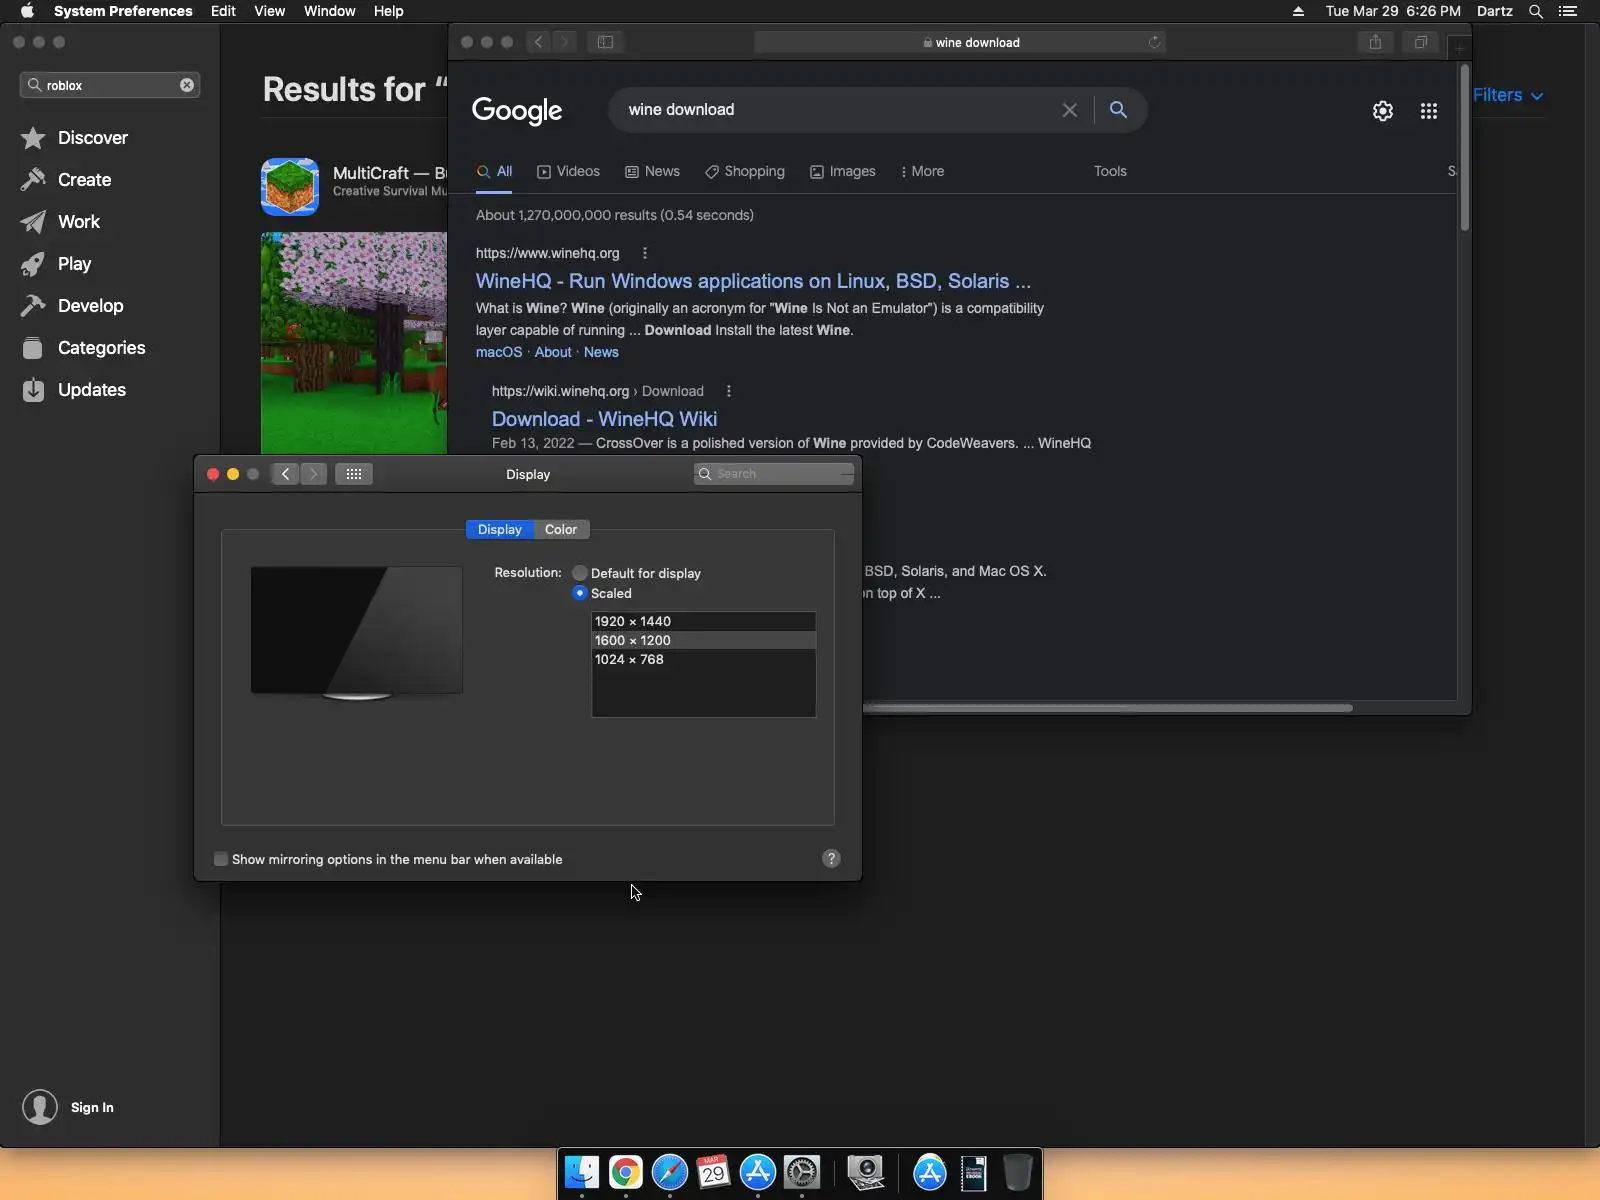Open Safari share button
This screenshot has height=1200, width=1600.
[1376, 42]
